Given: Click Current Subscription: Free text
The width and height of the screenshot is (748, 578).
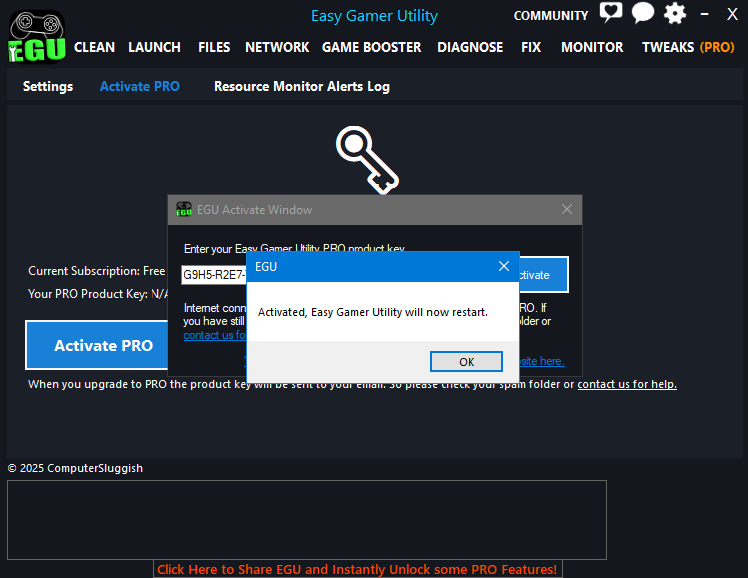Looking at the screenshot, I should [x=97, y=271].
